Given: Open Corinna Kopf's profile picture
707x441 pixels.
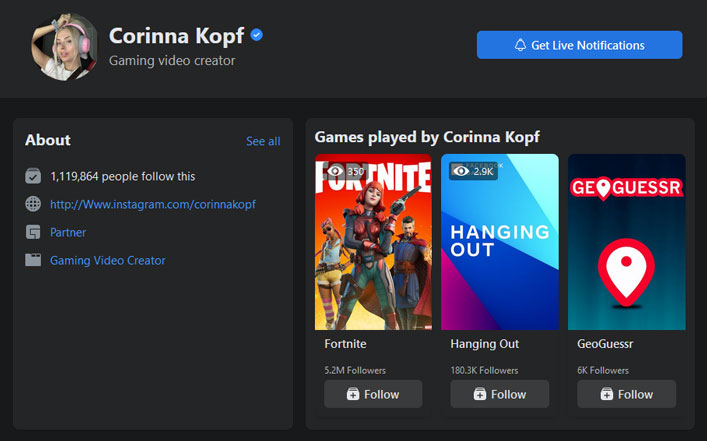Looking at the screenshot, I should click(x=64, y=47).
